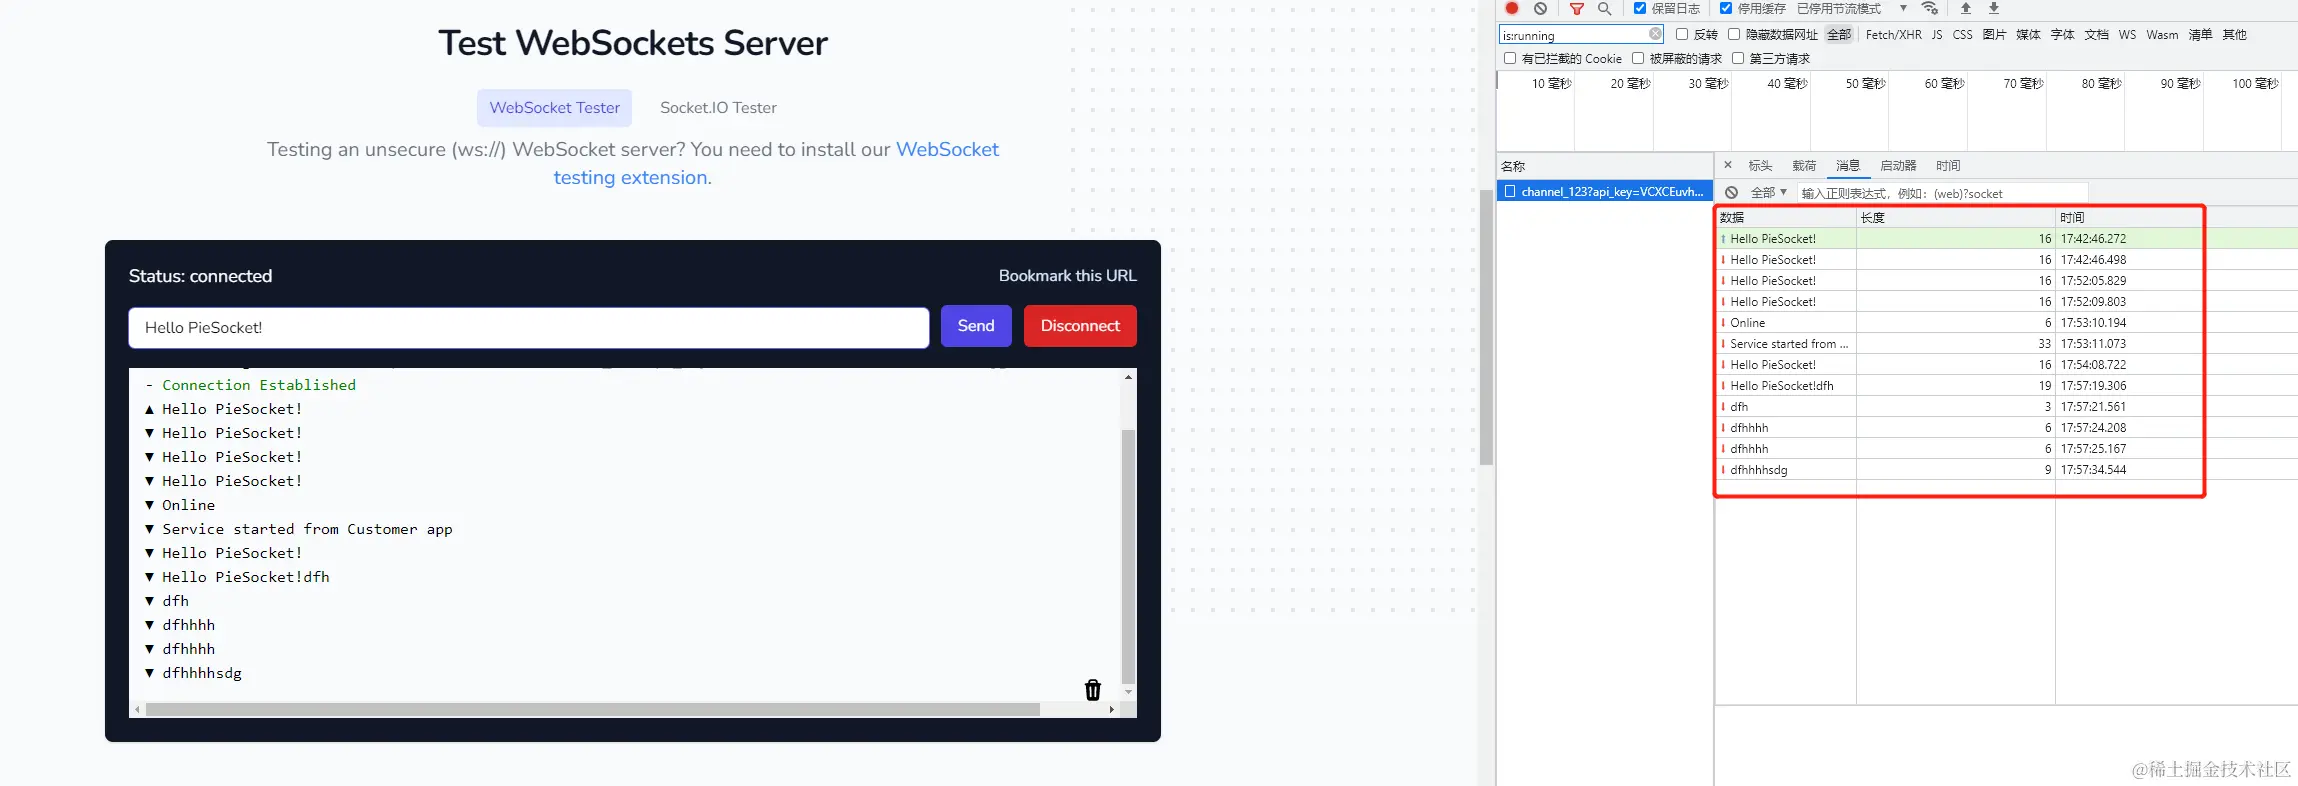This screenshot has height=786, width=2298.
Task: Open the 时间 timing tab
Action: tap(1948, 166)
